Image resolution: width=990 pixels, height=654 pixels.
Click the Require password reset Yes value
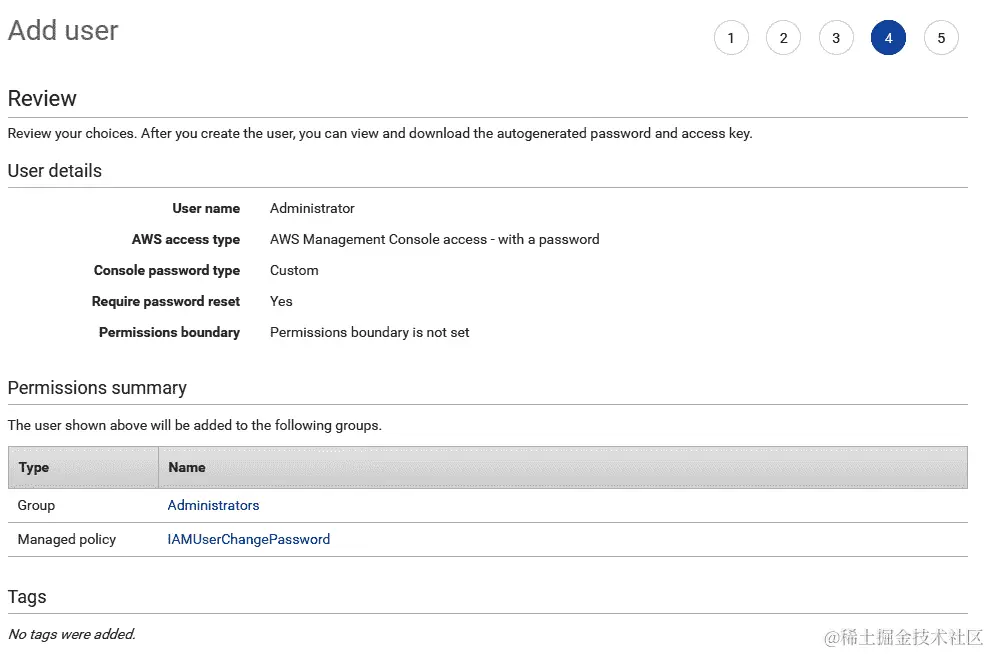(x=281, y=301)
